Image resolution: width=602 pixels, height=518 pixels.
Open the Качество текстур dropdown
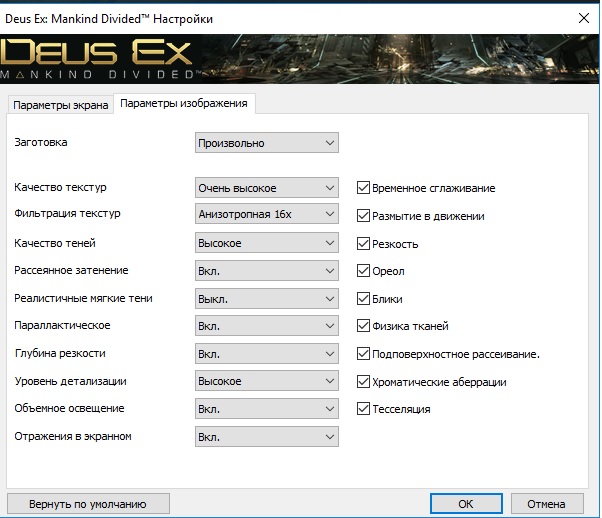[266, 187]
